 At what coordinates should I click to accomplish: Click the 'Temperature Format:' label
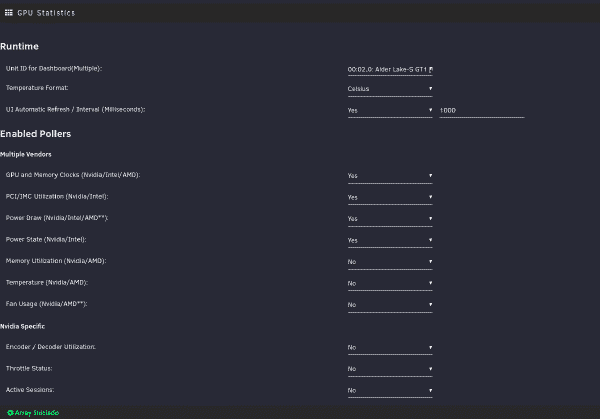pos(37,88)
